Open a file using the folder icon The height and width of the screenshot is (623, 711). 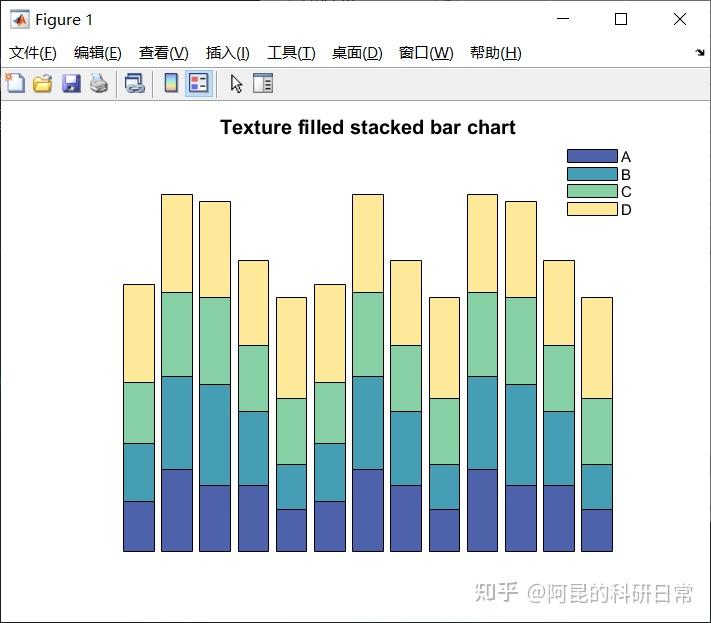[42, 83]
